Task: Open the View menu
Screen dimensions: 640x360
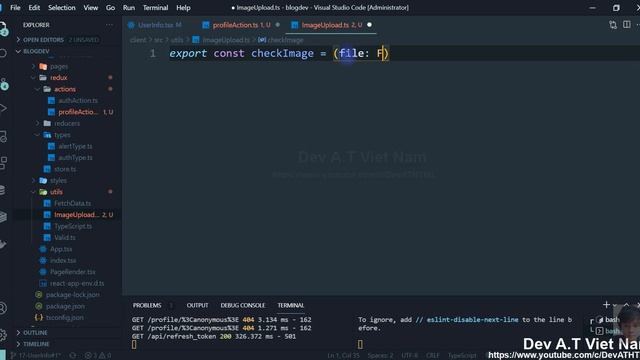Action: (91, 7)
